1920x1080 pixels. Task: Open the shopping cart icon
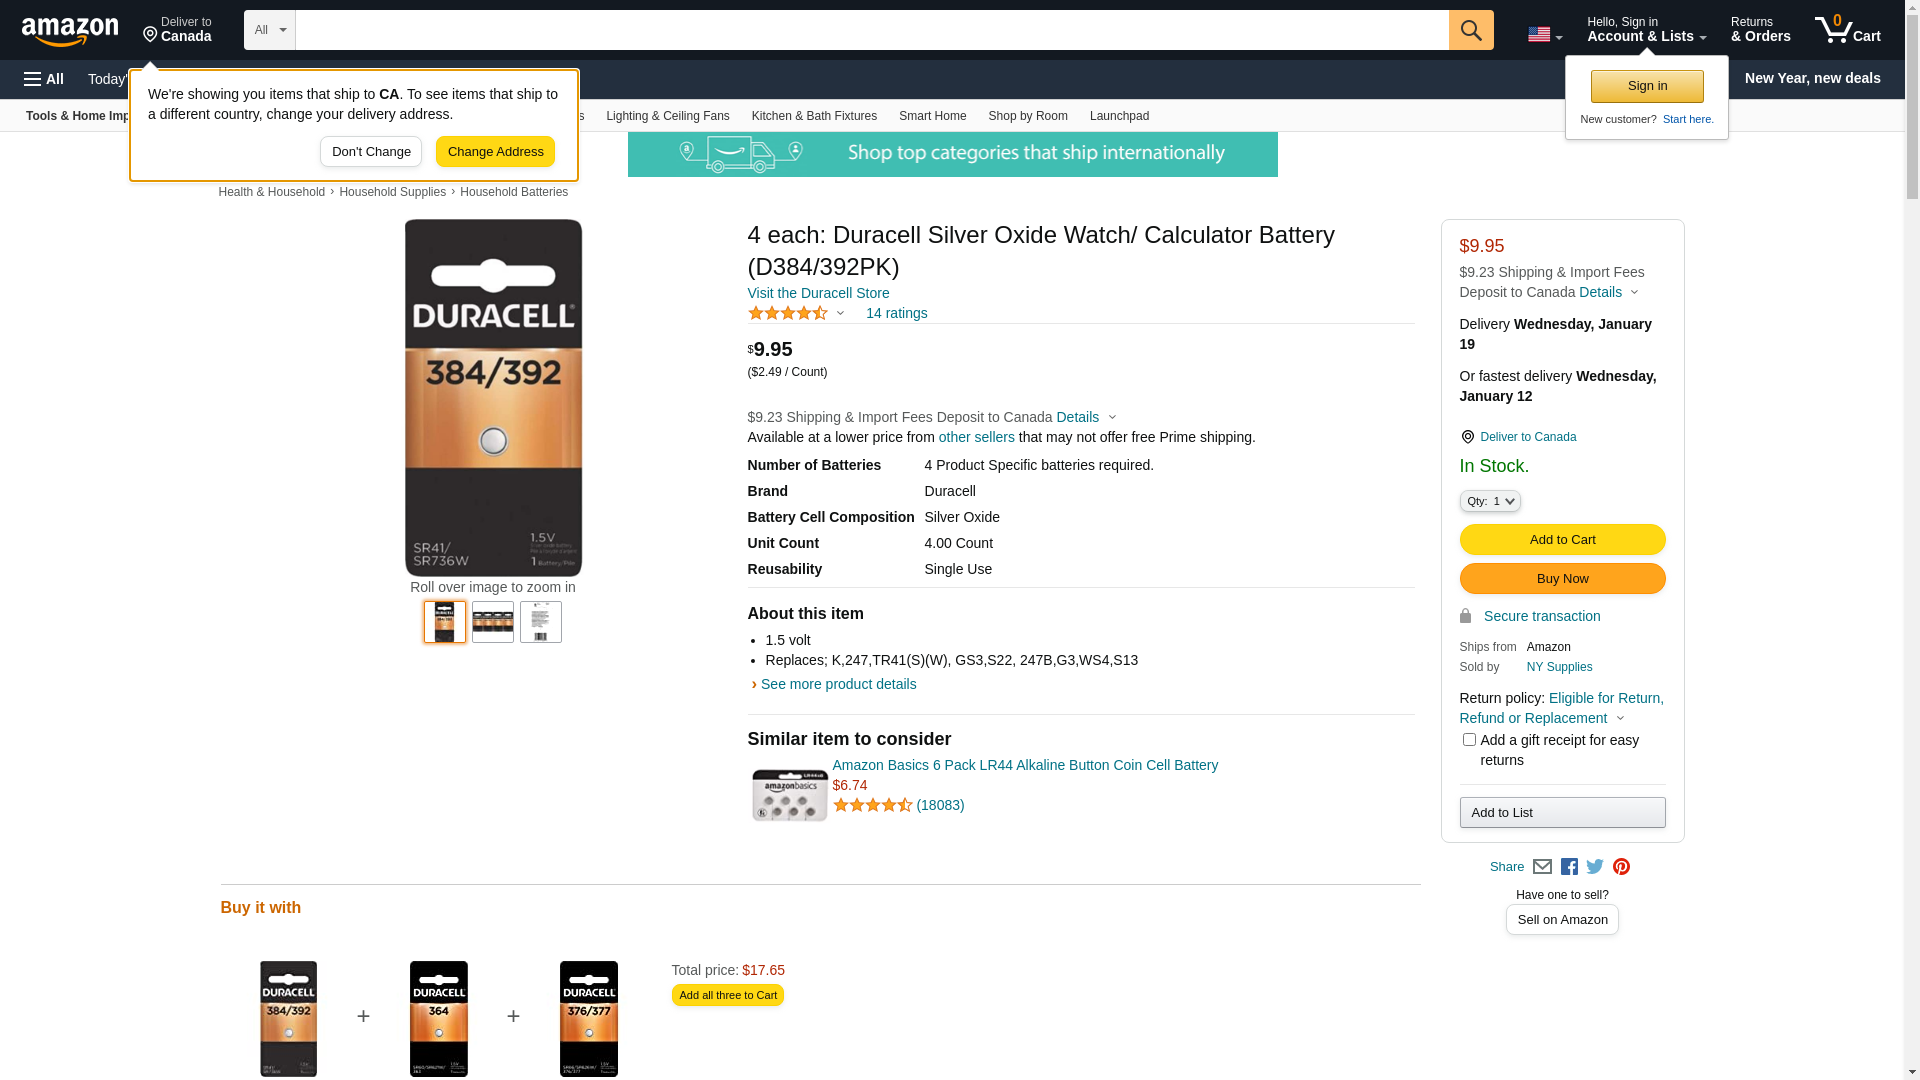[1847, 30]
